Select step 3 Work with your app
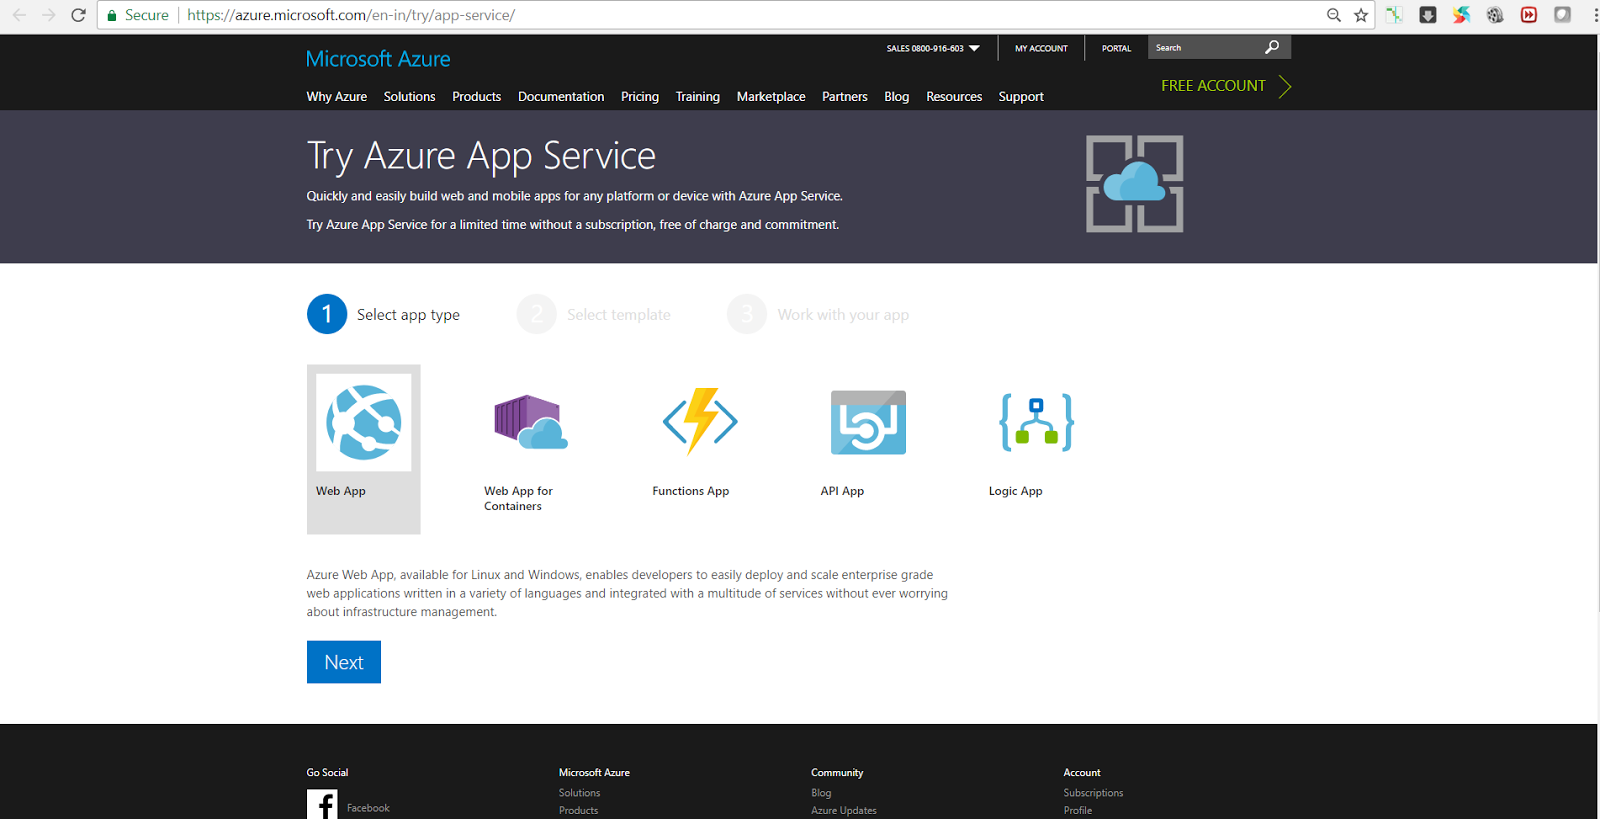This screenshot has width=1600, height=819. (819, 314)
